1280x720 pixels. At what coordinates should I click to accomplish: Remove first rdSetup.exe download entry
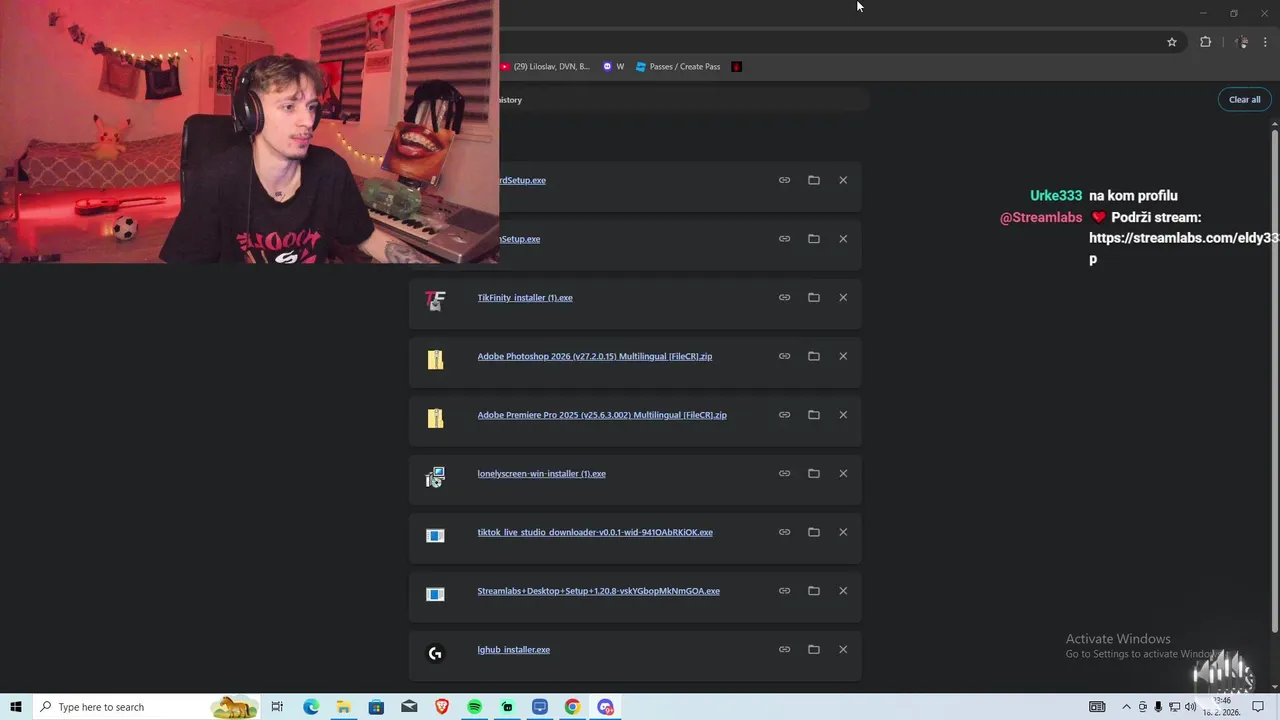[843, 180]
